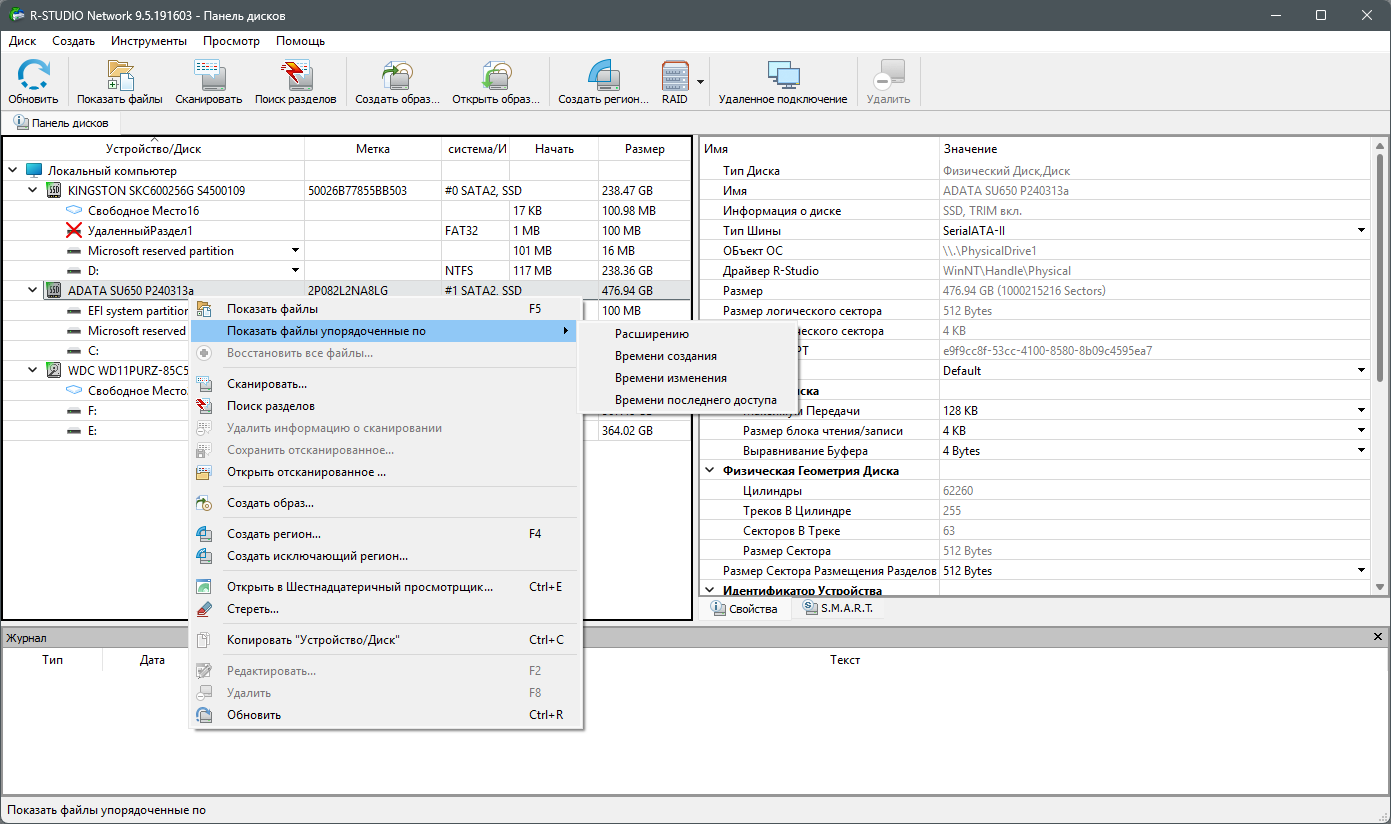Close the Журнал panel
Screen dimensions: 1391x824
(1380, 637)
